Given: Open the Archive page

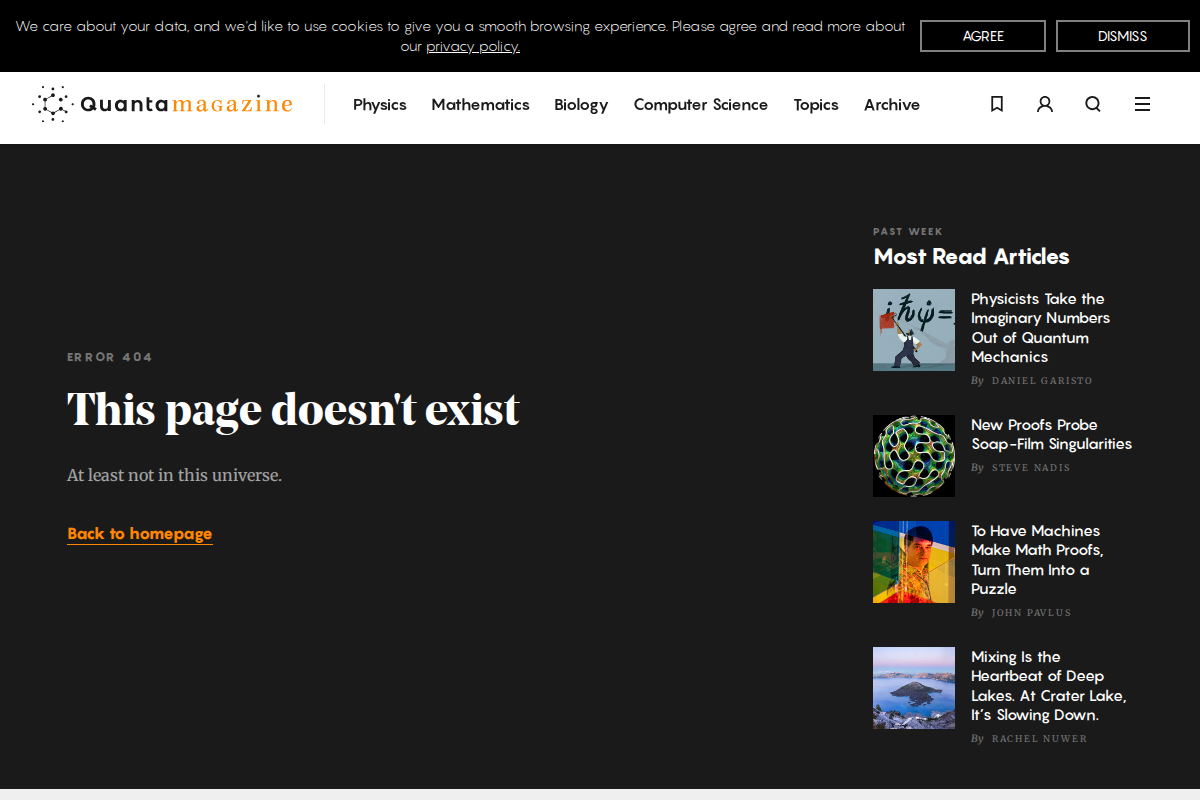Looking at the screenshot, I should click(x=892, y=105).
